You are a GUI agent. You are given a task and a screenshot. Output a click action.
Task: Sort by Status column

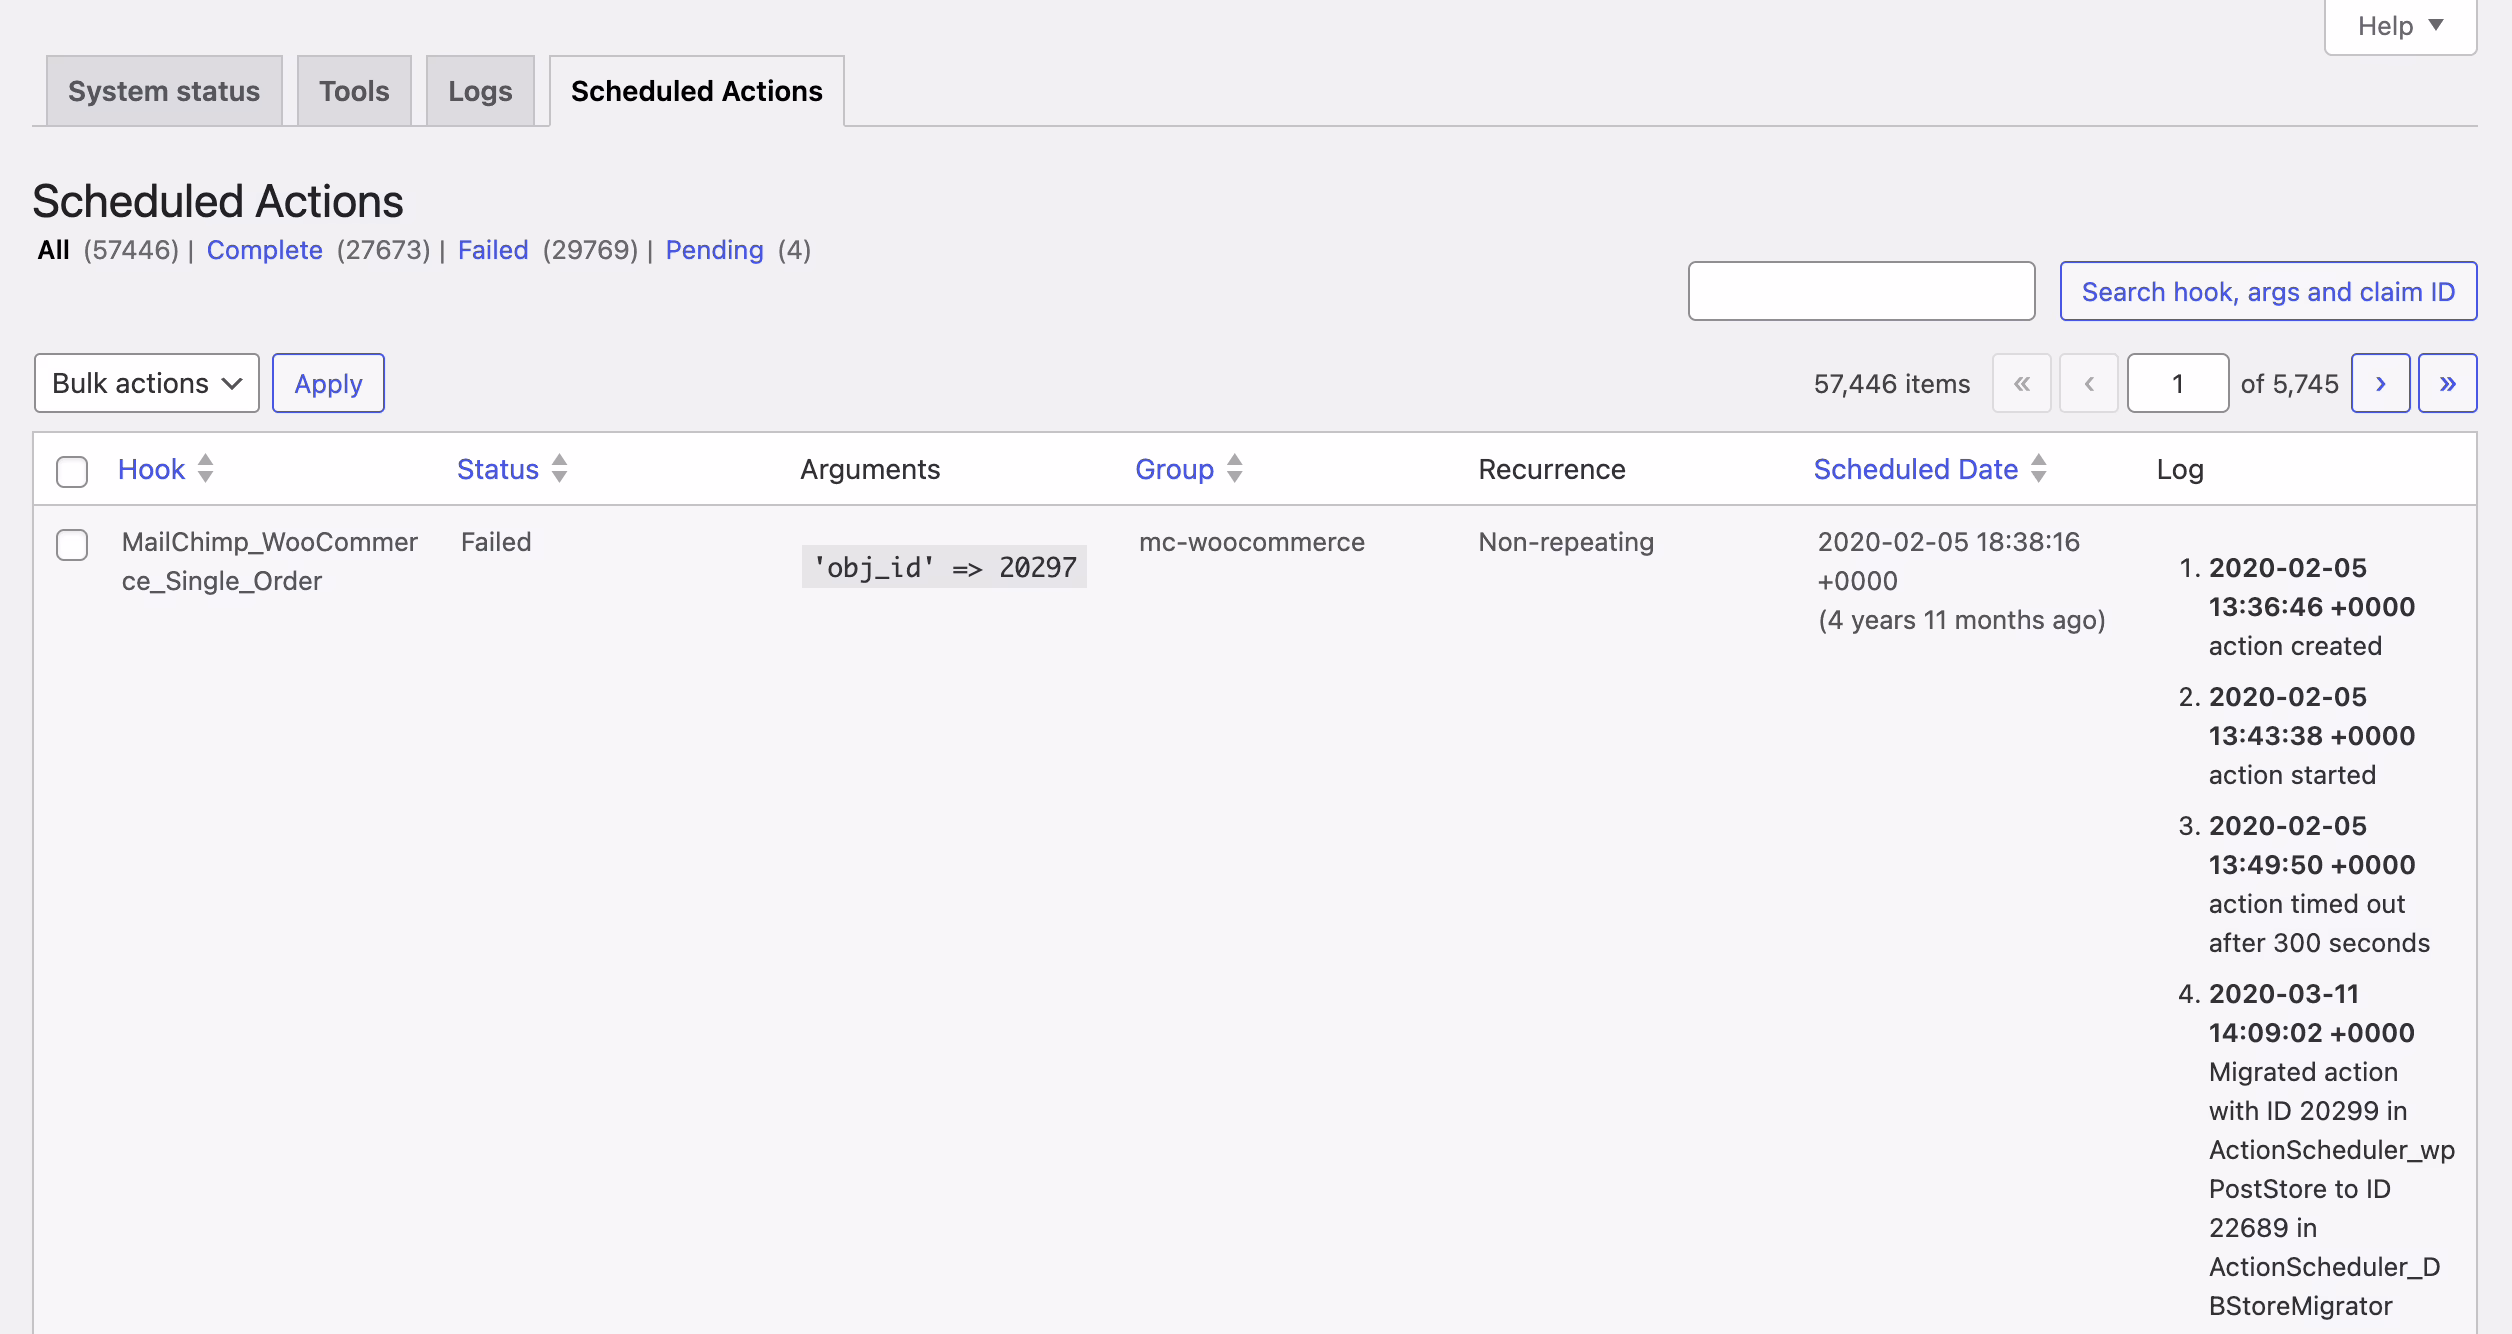[497, 469]
